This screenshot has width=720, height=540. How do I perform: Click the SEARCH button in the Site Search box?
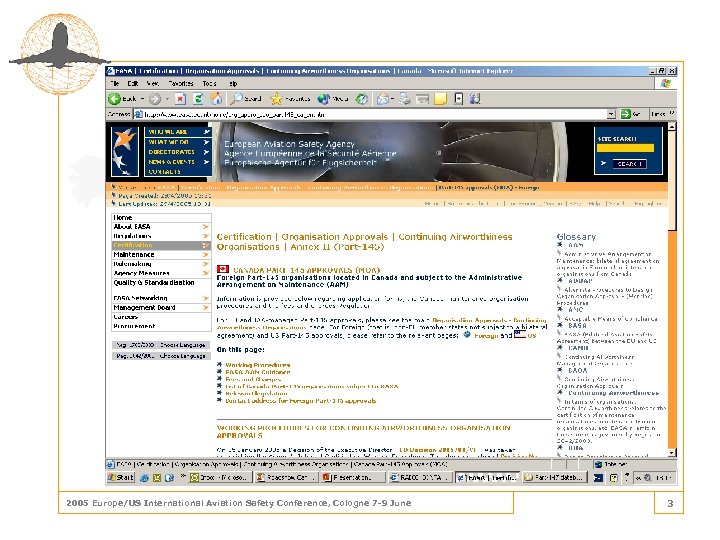pos(630,164)
